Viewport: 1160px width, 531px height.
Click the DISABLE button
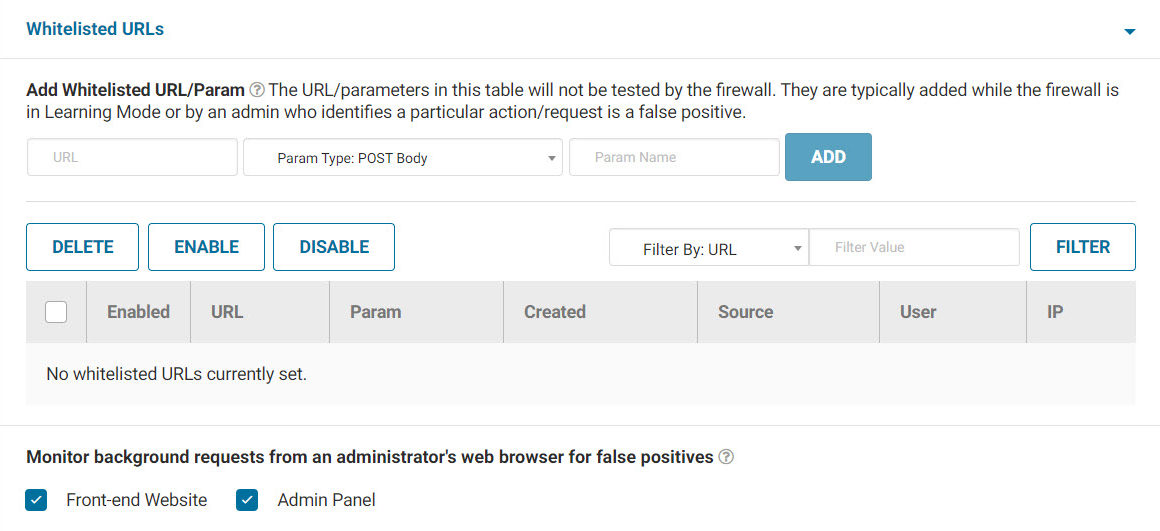(x=334, y=247)
